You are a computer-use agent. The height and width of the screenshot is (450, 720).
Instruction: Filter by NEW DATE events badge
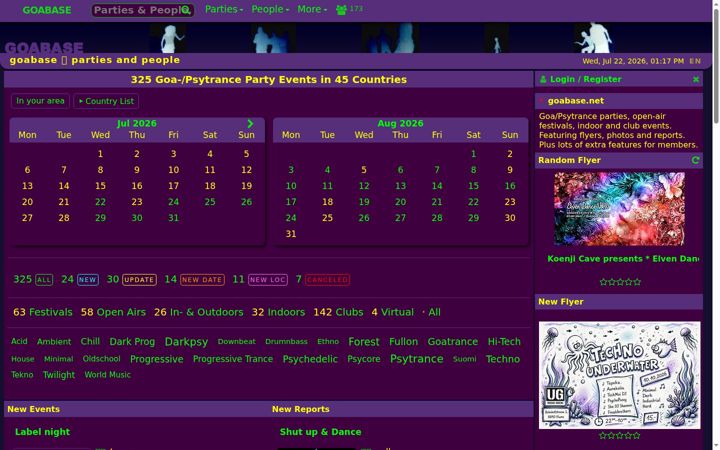[202, 280]
